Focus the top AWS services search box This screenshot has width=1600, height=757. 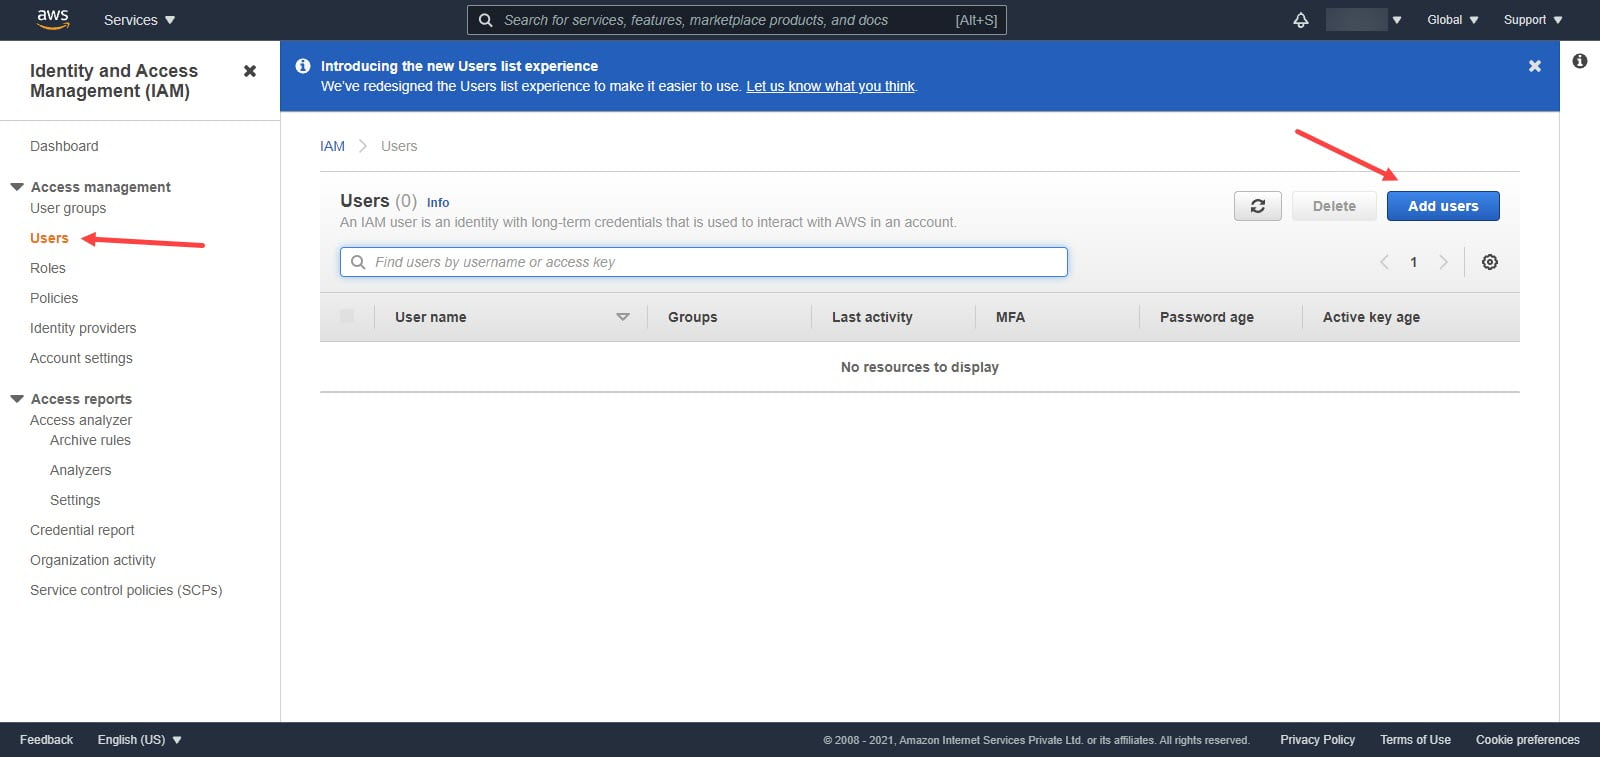tap(737, 20)
